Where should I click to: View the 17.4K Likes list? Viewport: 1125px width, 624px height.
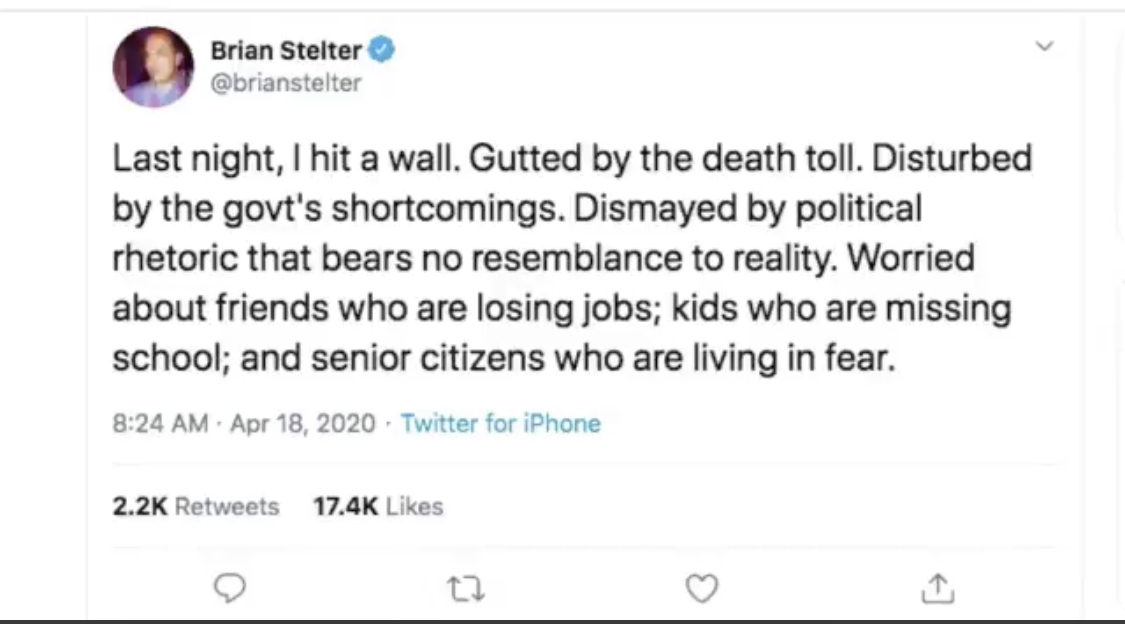point(378,506)
